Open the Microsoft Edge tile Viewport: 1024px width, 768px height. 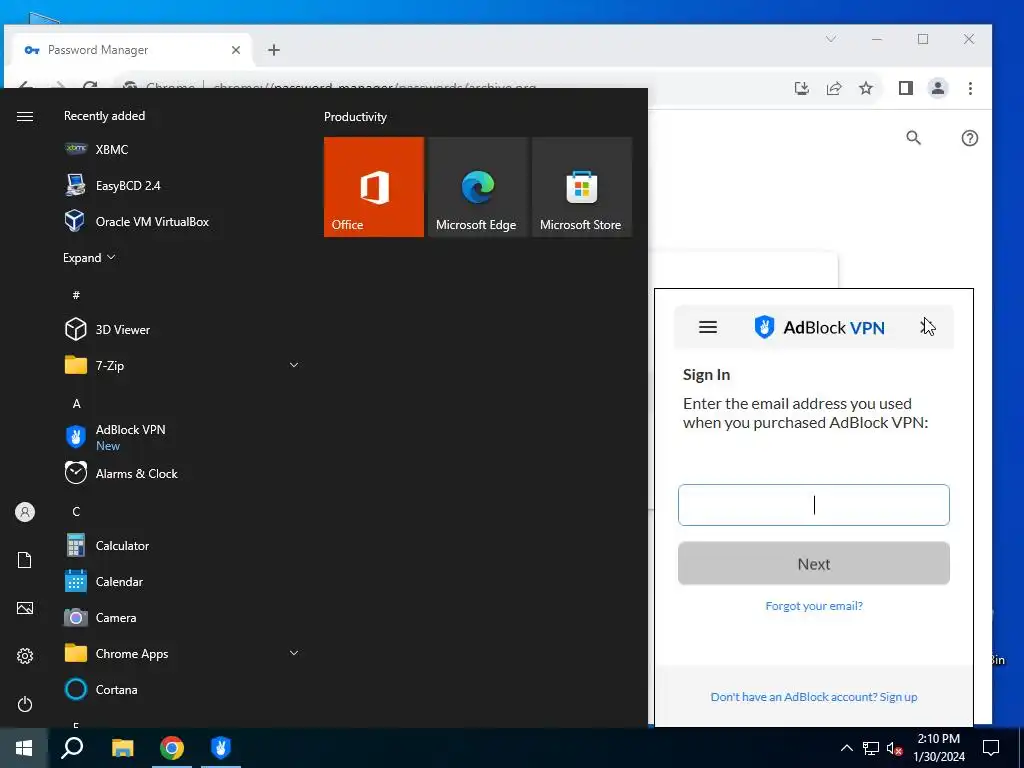coord(477,187)
